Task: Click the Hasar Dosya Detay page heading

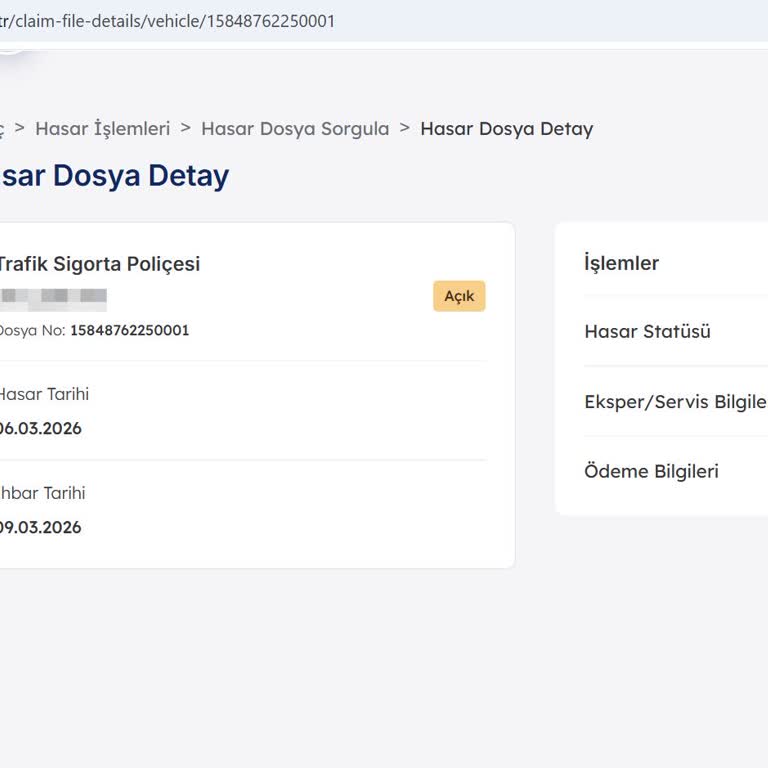Action: coord(115,175)
